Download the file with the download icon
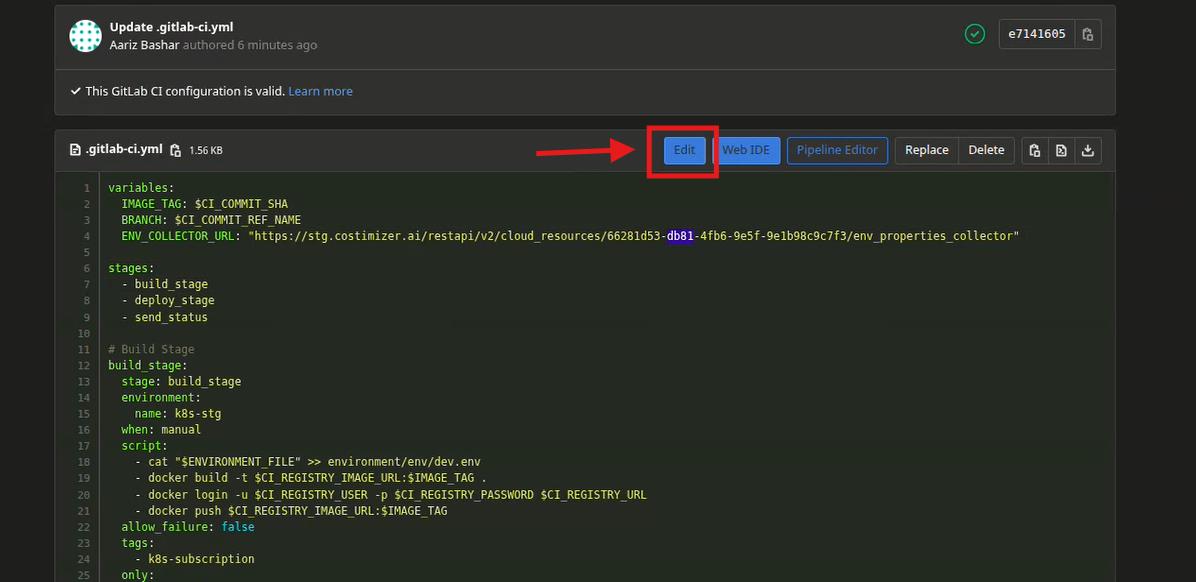Viewport: 1196px width, 582px height. 1088,150
